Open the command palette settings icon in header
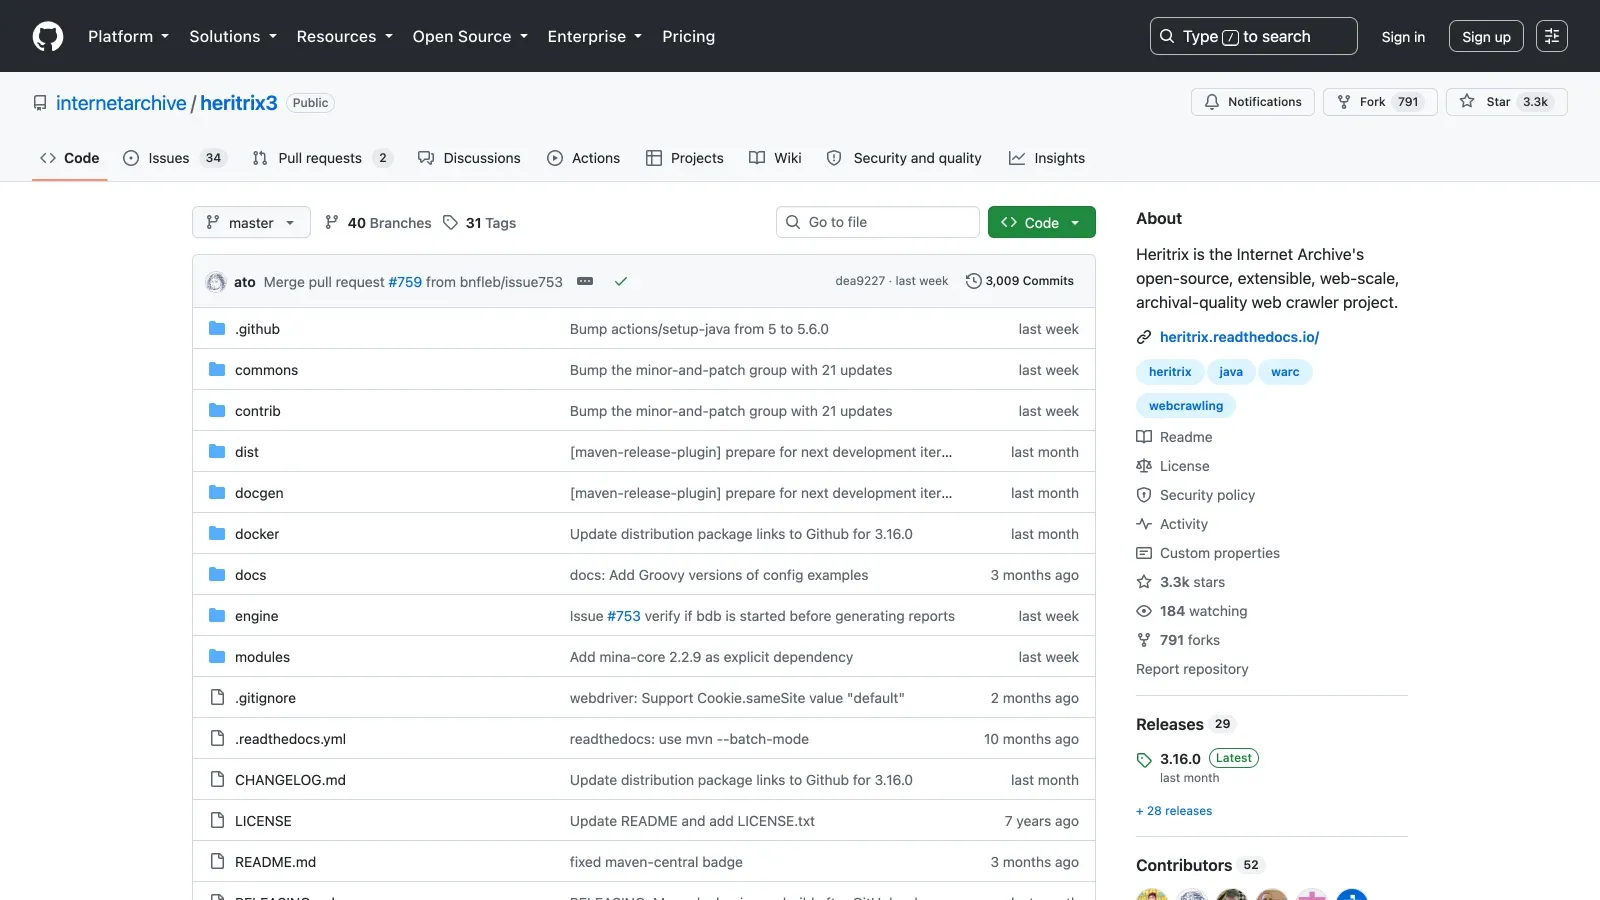 click(x=1552, y=36)
